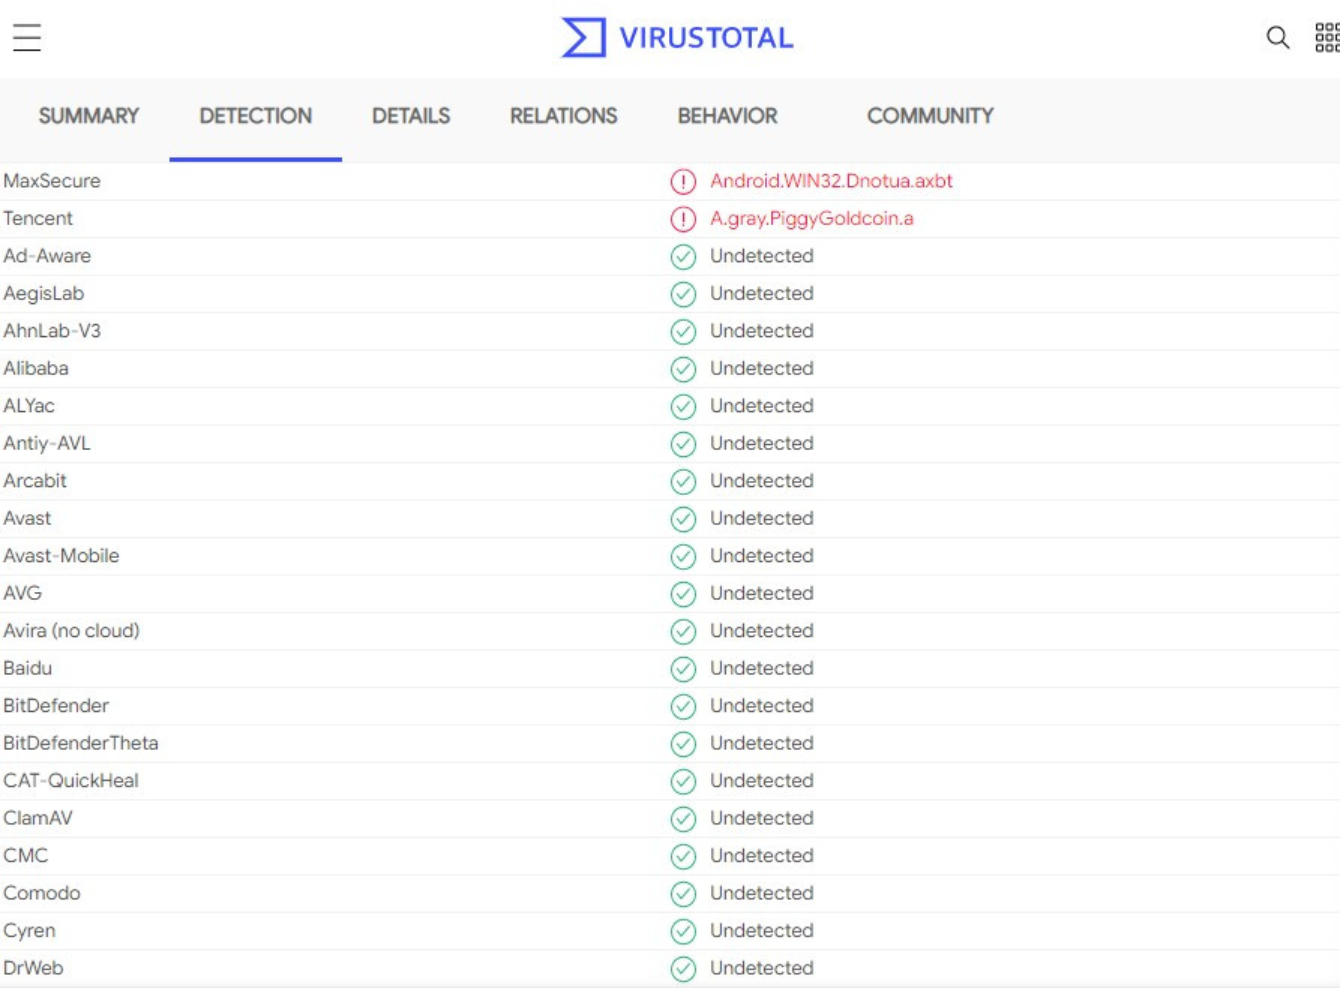View the Behavior tab
This screenshot has width=1340, height=989.
(x=728, y=116)
